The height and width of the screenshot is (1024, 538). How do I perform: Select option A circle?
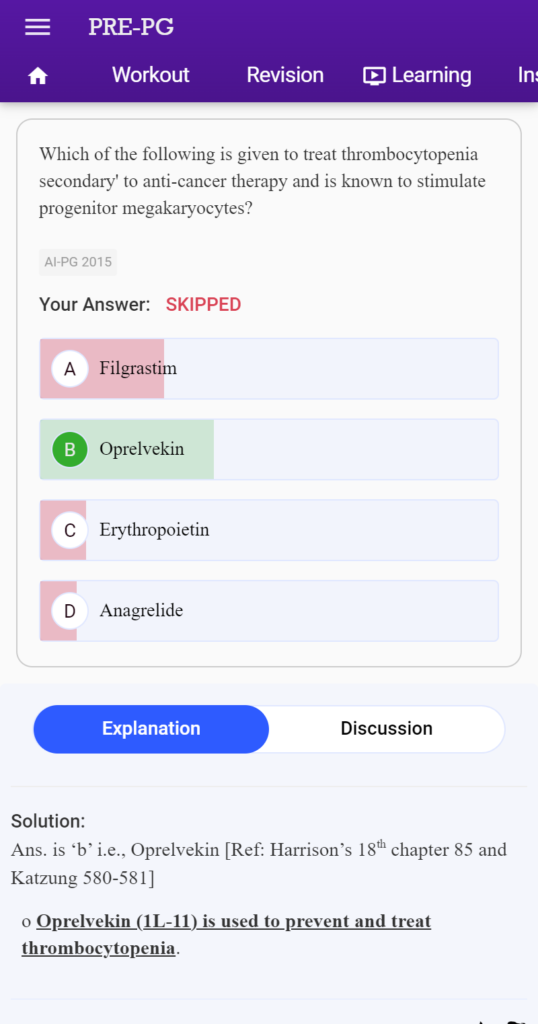[70, 369]
